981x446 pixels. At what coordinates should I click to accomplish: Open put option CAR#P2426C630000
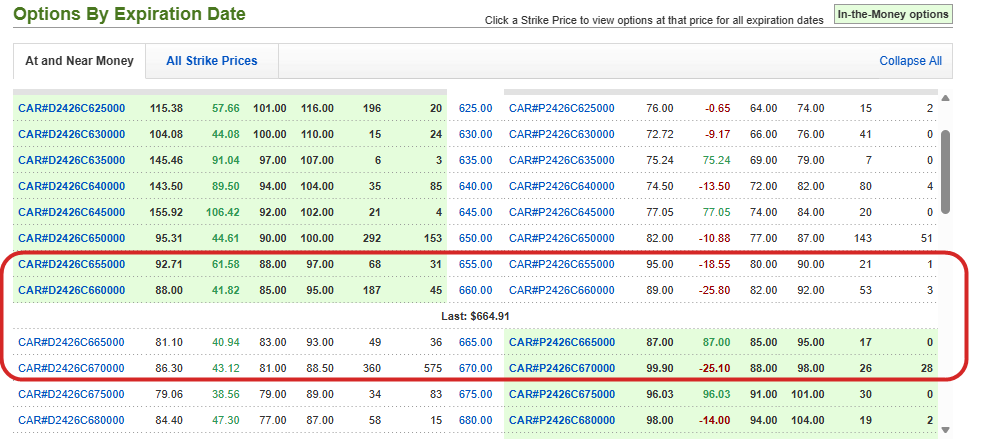(562, 134)
